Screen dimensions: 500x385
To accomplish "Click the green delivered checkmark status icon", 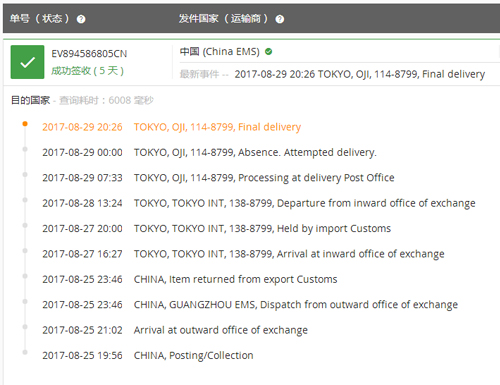I will coord(27,62).
